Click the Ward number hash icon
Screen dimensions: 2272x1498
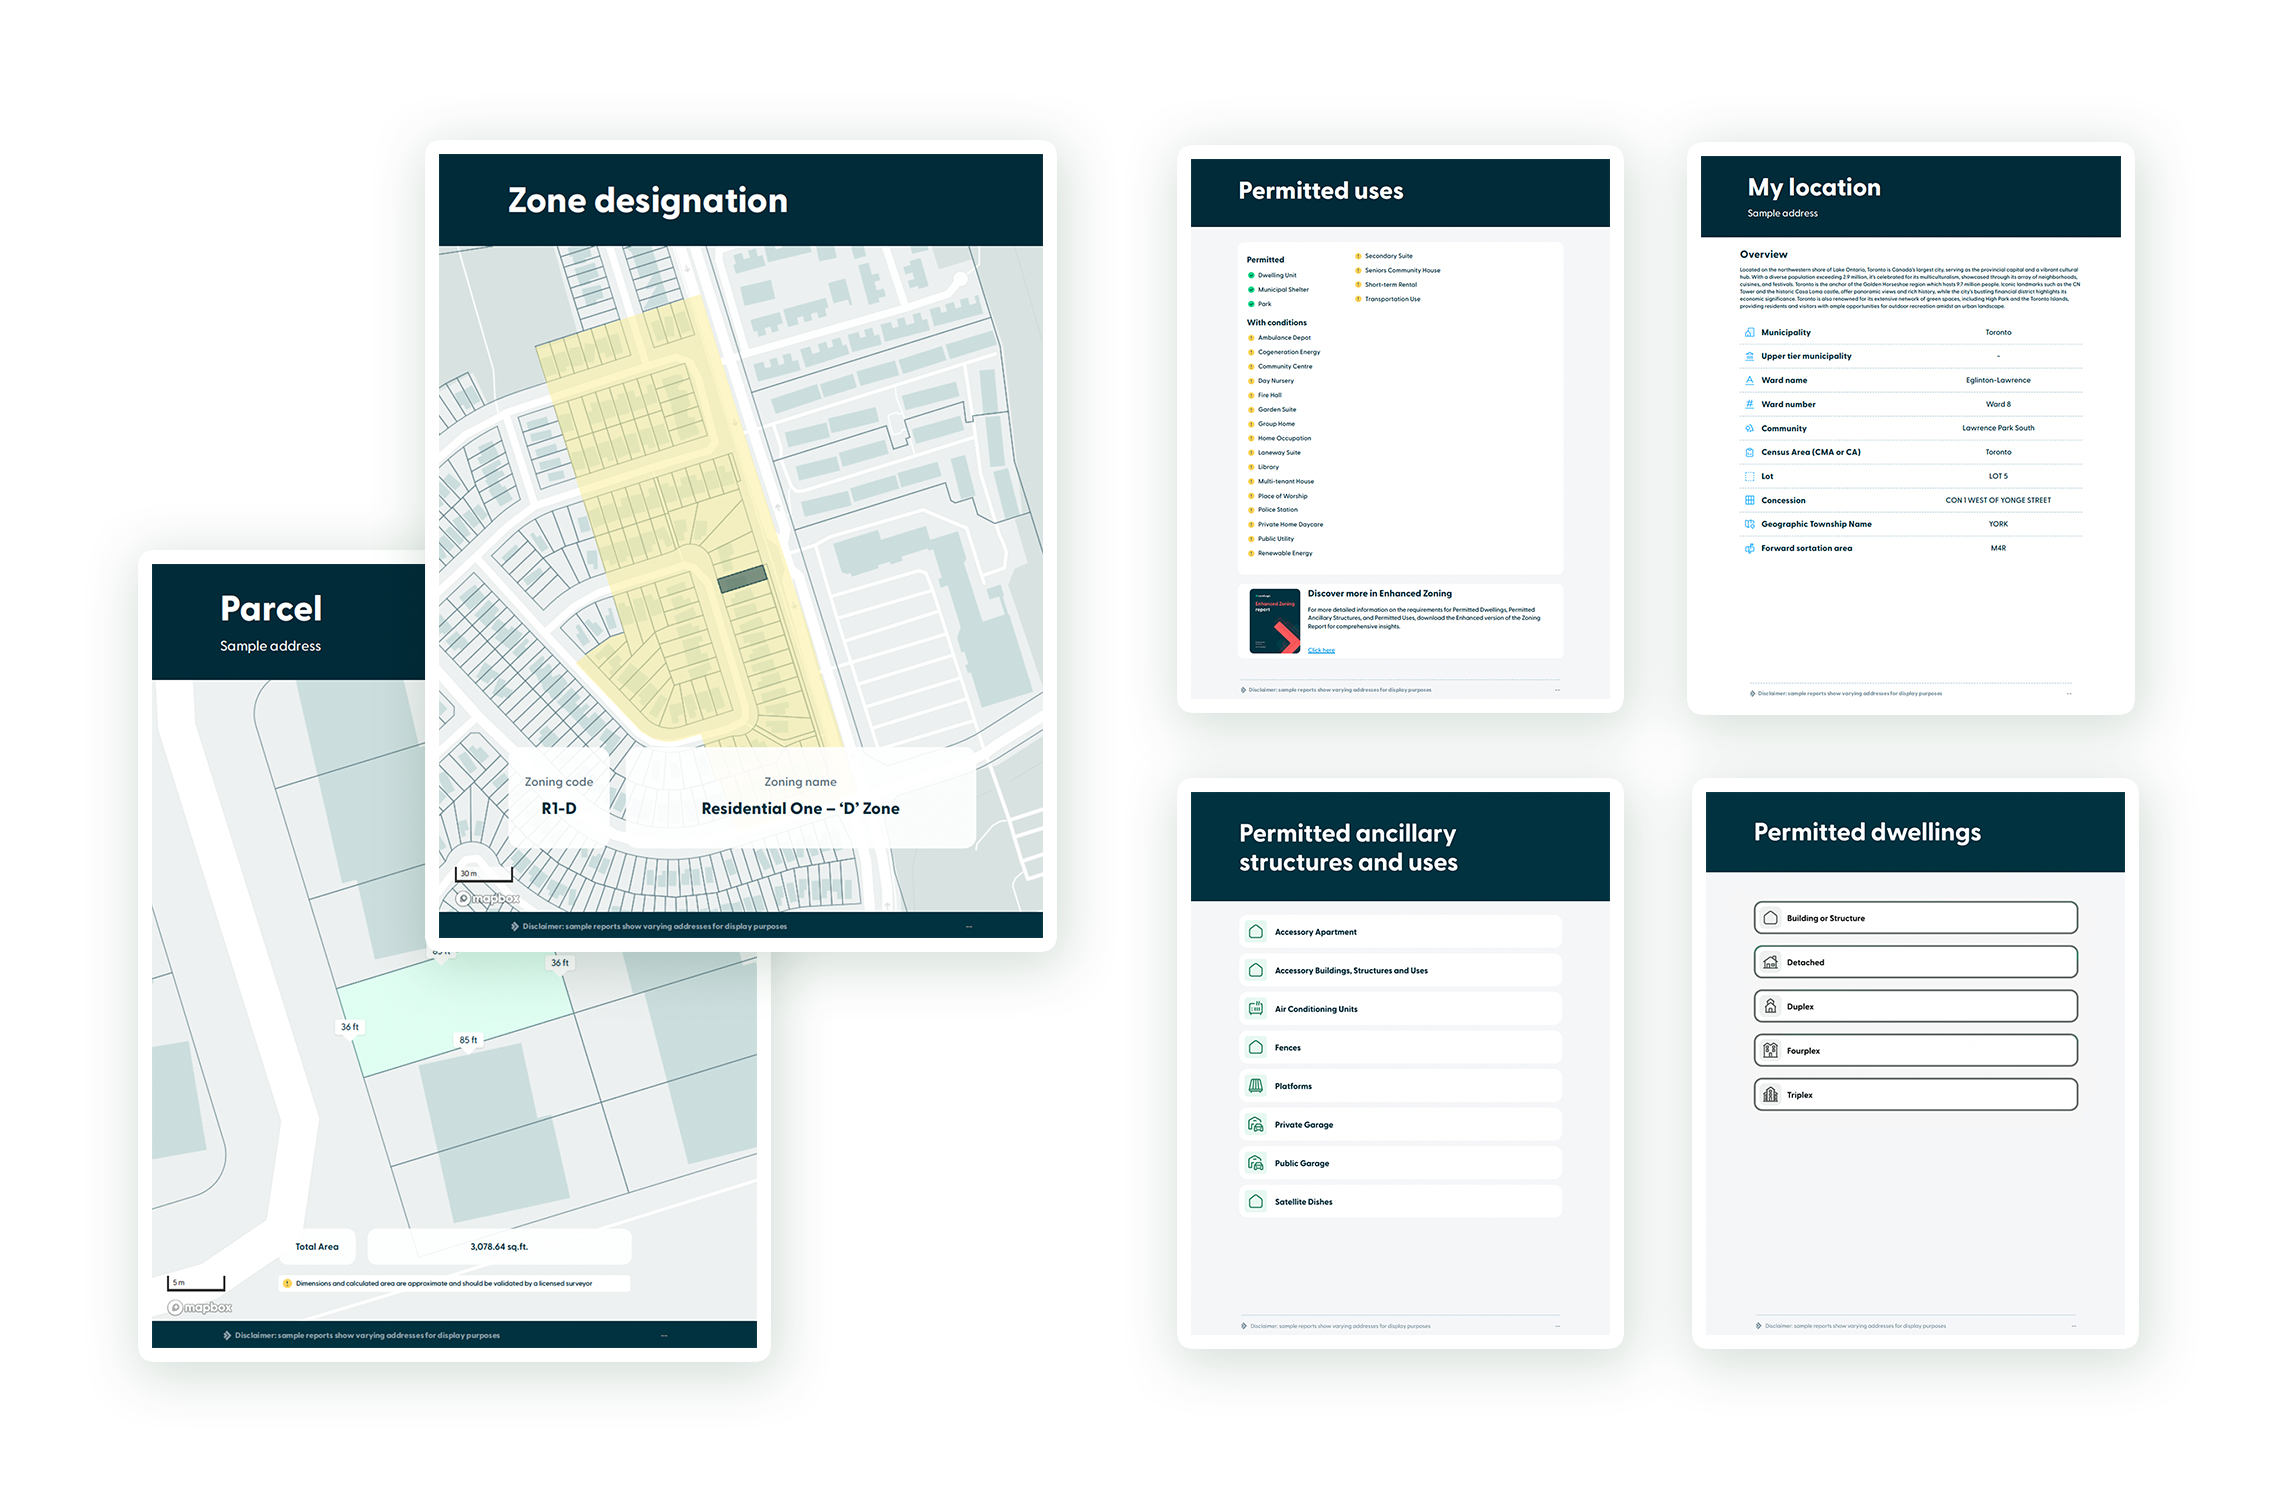point(1749,404)
